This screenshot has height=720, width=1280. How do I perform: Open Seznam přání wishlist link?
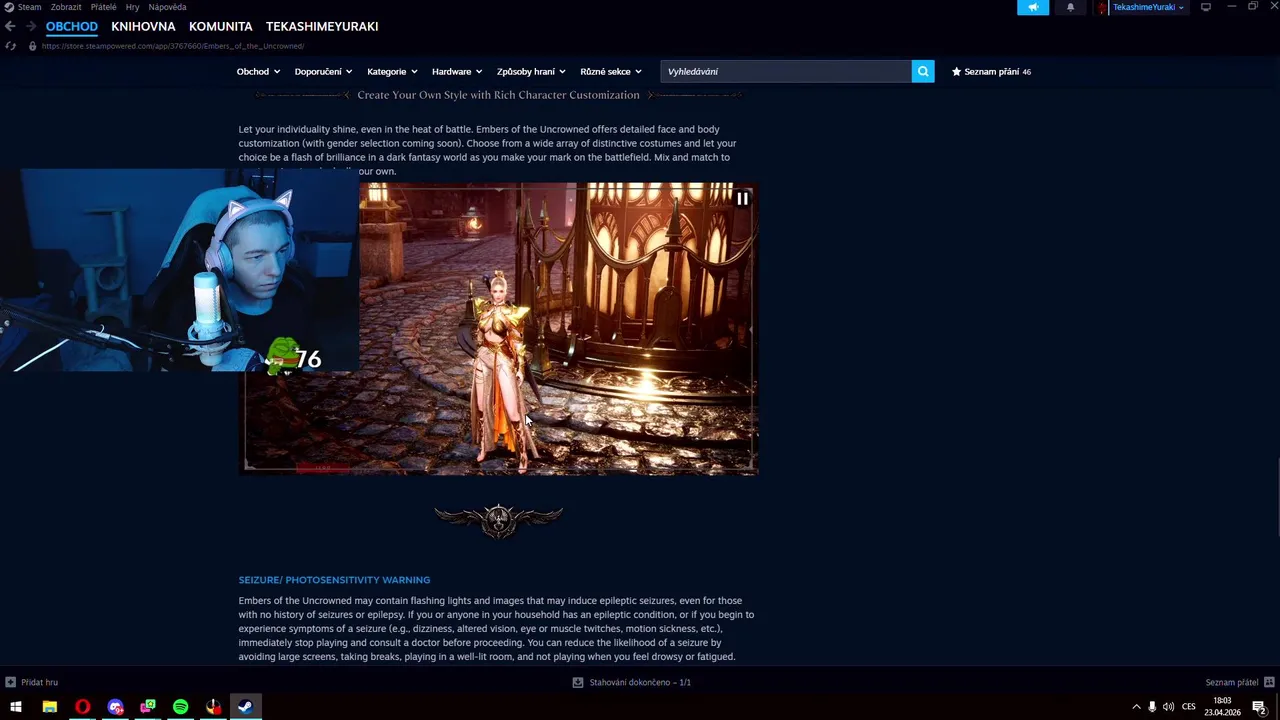991,71
